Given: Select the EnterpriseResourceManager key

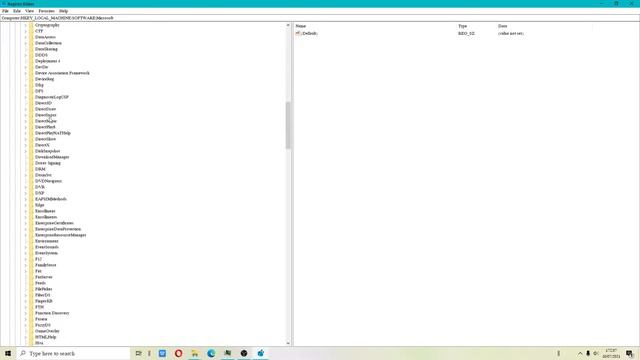Looking at the screenshot, I should (60, 235).
